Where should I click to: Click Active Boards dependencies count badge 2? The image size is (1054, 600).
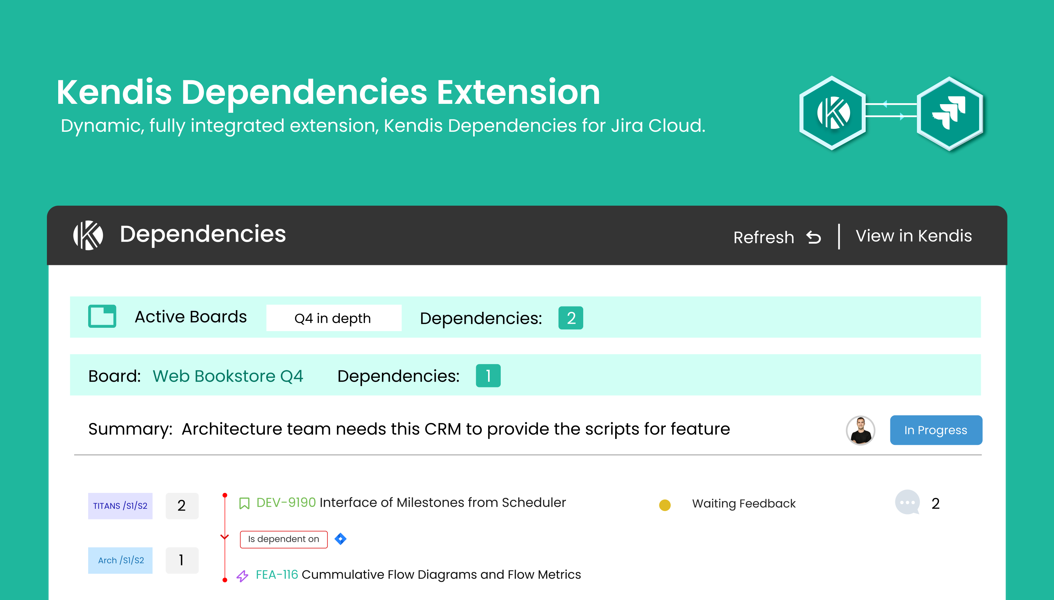(571, 318)
